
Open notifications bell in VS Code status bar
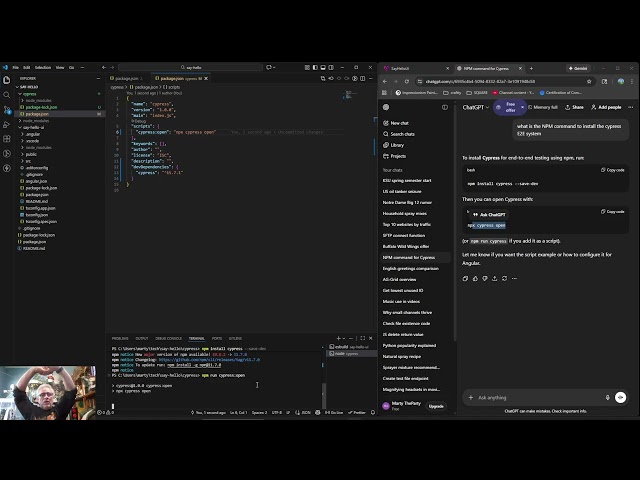pos(373,413)
